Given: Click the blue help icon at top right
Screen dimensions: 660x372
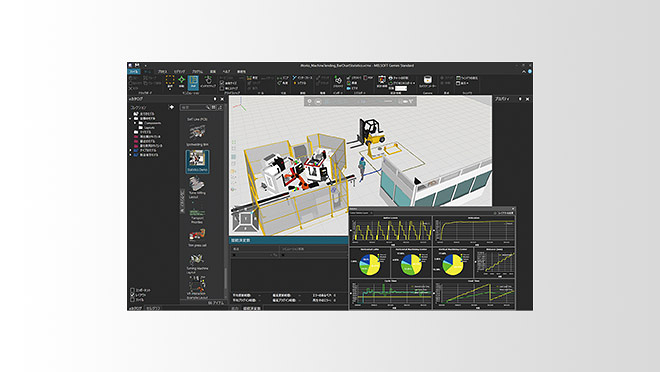Looking at the screenshot, I should click(x=530, y=72).
